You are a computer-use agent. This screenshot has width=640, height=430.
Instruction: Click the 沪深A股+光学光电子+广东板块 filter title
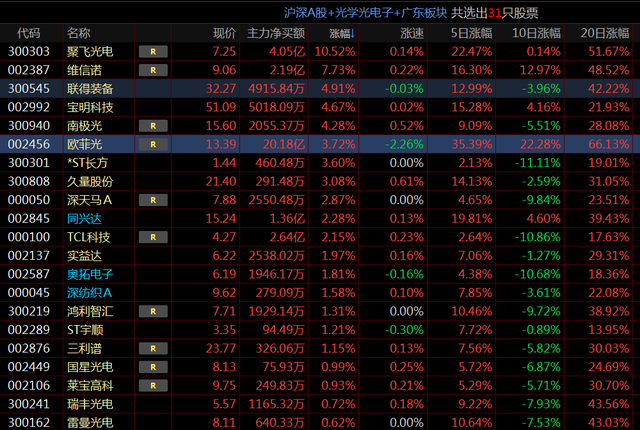point(362,12)
